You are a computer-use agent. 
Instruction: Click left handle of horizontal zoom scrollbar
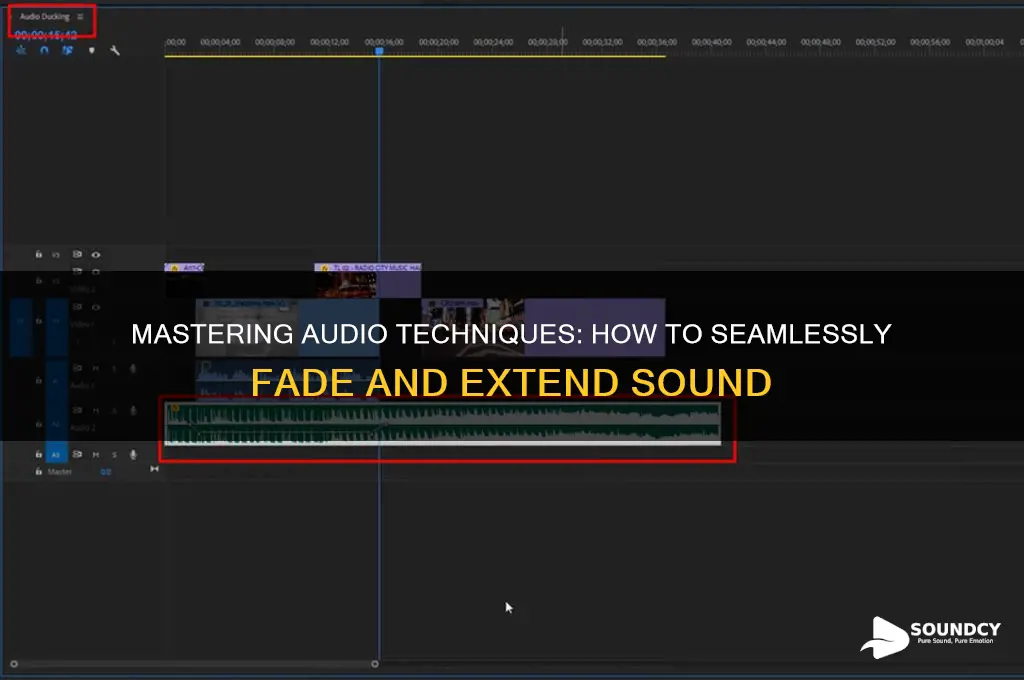[x=14, y=664]
